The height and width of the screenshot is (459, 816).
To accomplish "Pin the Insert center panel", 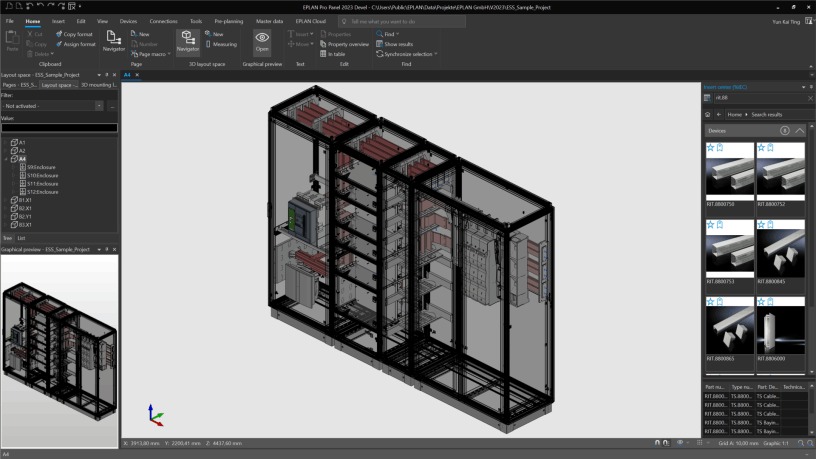I will click(811, 87).
